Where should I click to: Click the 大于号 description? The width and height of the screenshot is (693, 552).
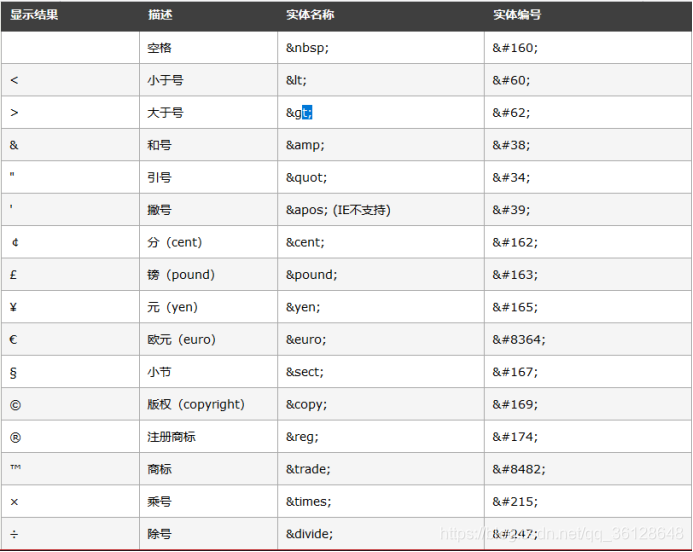[x=165, y=113]
